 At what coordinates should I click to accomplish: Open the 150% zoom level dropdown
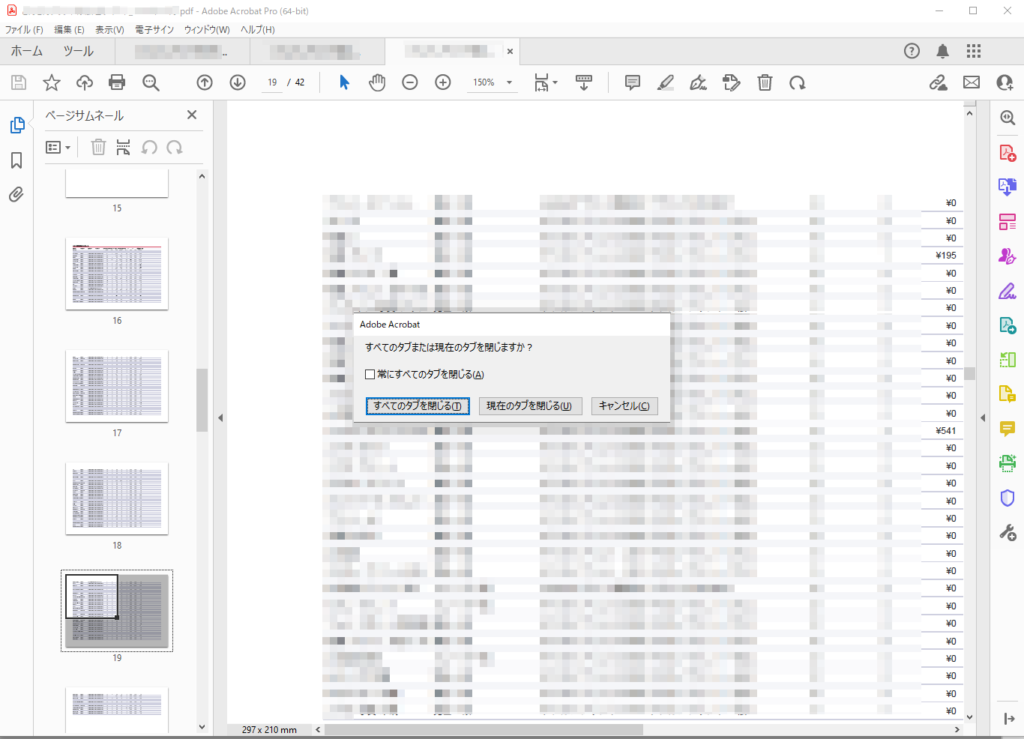click(x=509, y=83)
